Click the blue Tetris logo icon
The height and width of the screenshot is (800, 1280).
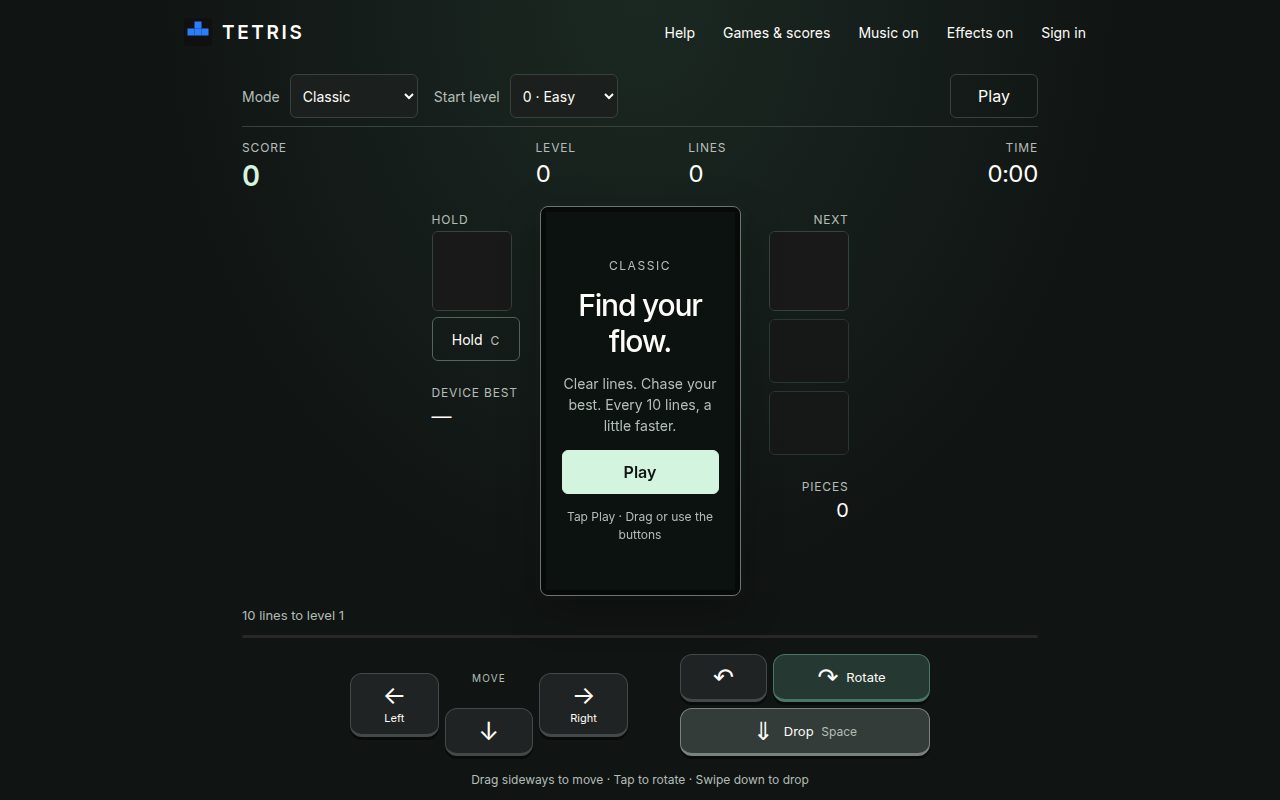click(x=198, y=32)
